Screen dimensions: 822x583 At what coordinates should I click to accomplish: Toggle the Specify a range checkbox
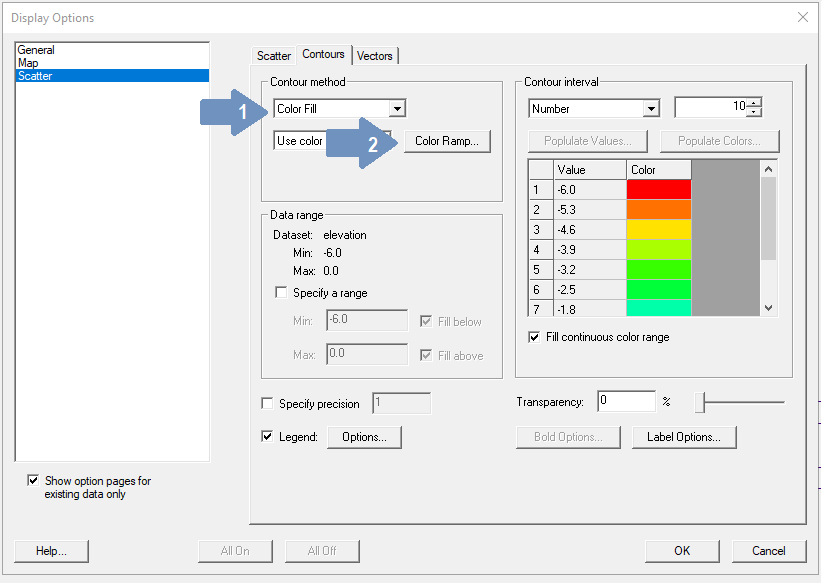[x=281, y=292]
